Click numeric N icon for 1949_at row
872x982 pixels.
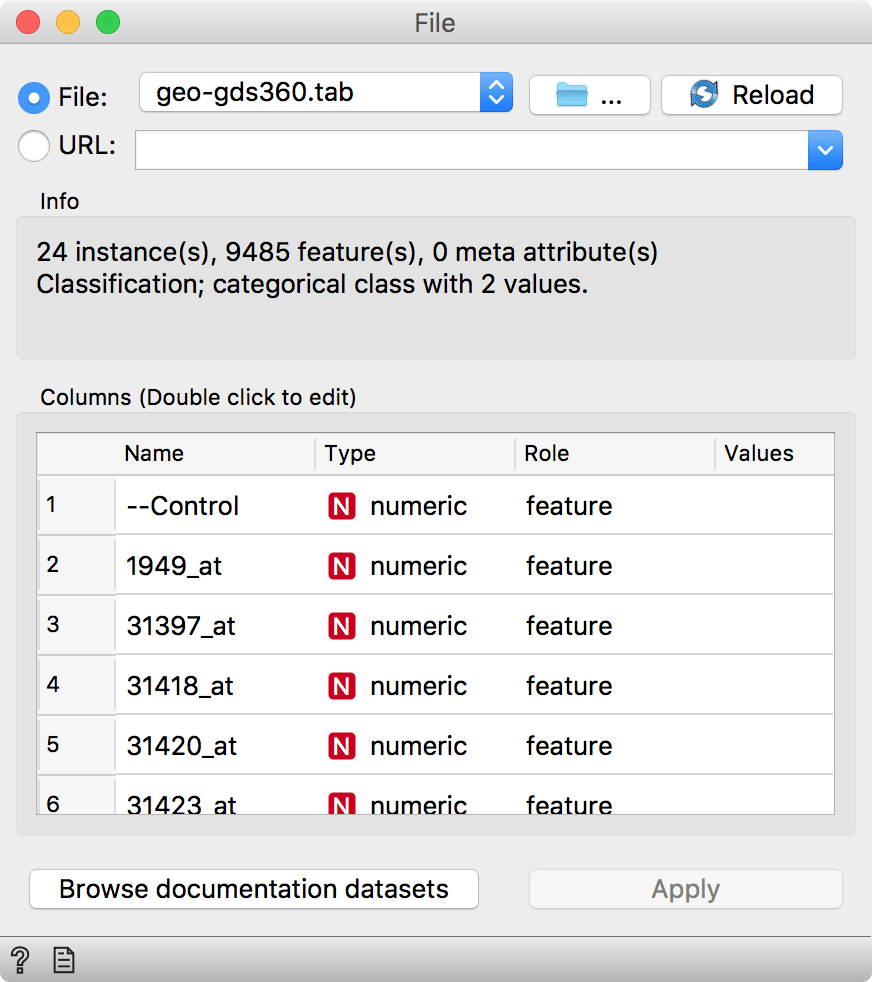[341, 566]
